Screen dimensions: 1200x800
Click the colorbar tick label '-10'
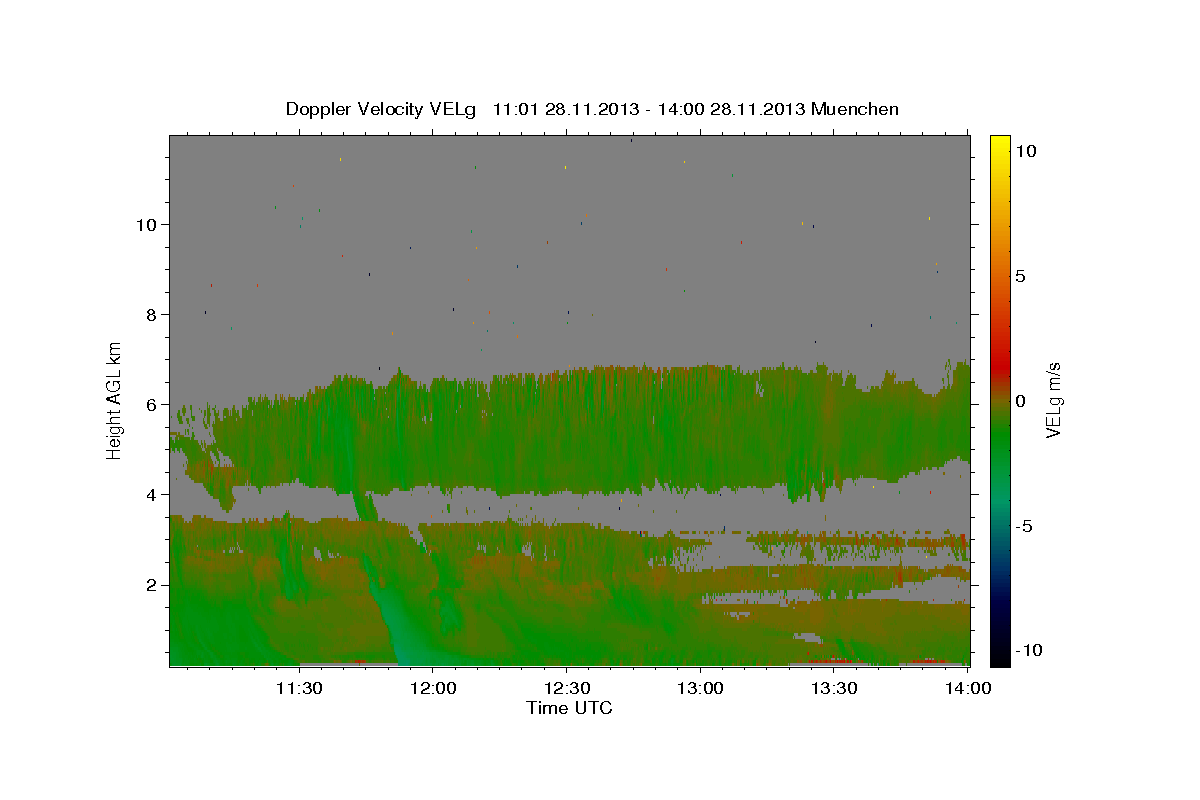point(1030,650)
